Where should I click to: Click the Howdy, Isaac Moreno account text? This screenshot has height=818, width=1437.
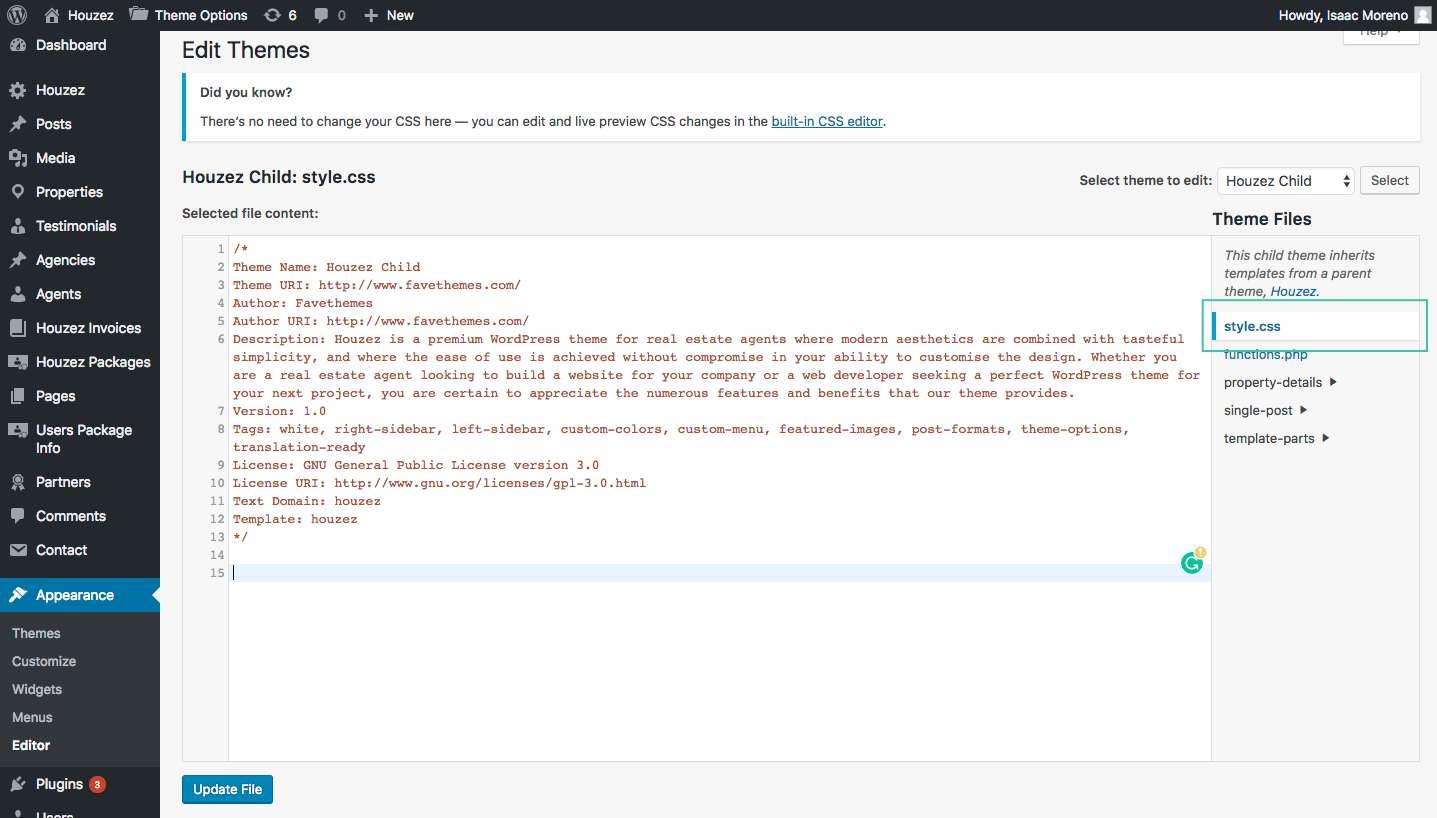(1343, 15)
